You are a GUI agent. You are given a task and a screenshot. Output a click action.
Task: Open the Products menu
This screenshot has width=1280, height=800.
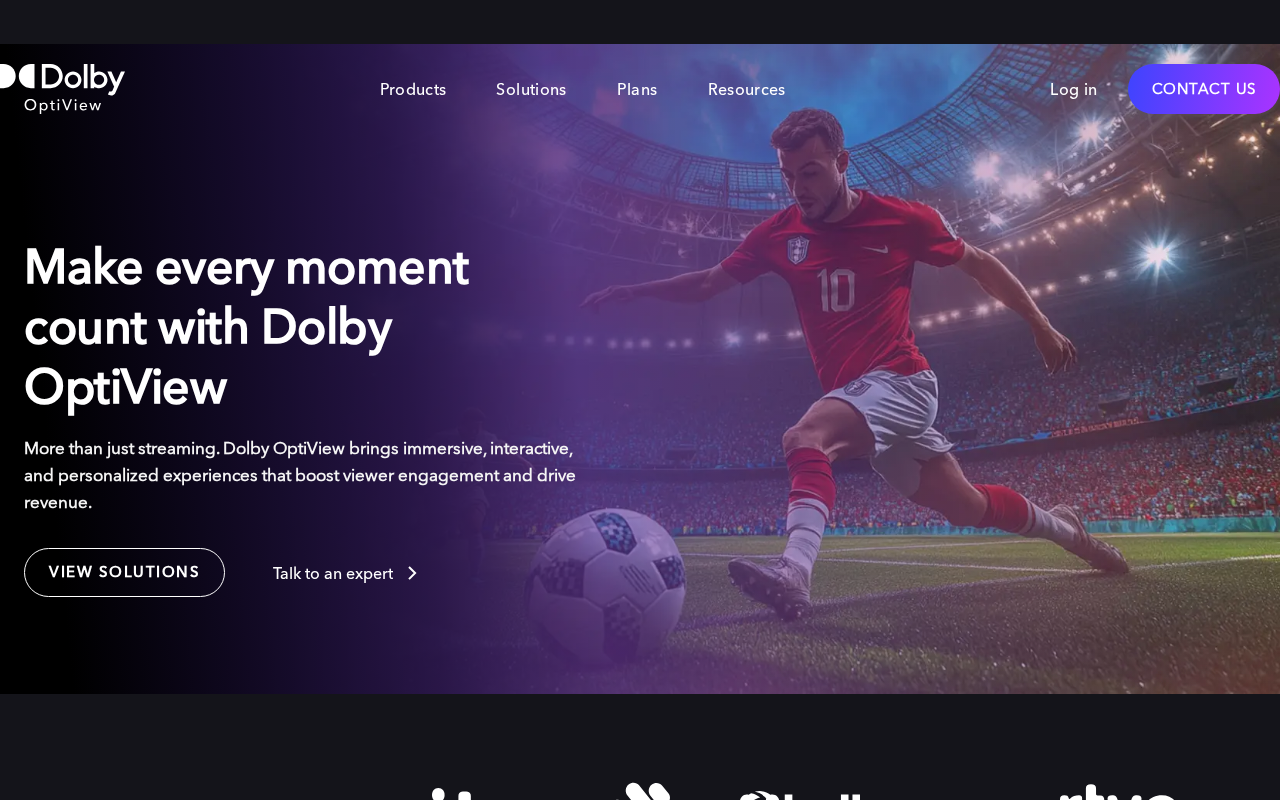coord(413,90)
